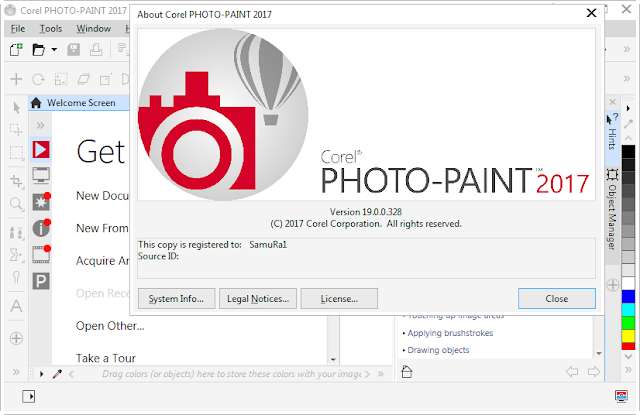Click the down arrow below the color palette
Viewport: 640px width, 415px height.
(x=629, y=356)
